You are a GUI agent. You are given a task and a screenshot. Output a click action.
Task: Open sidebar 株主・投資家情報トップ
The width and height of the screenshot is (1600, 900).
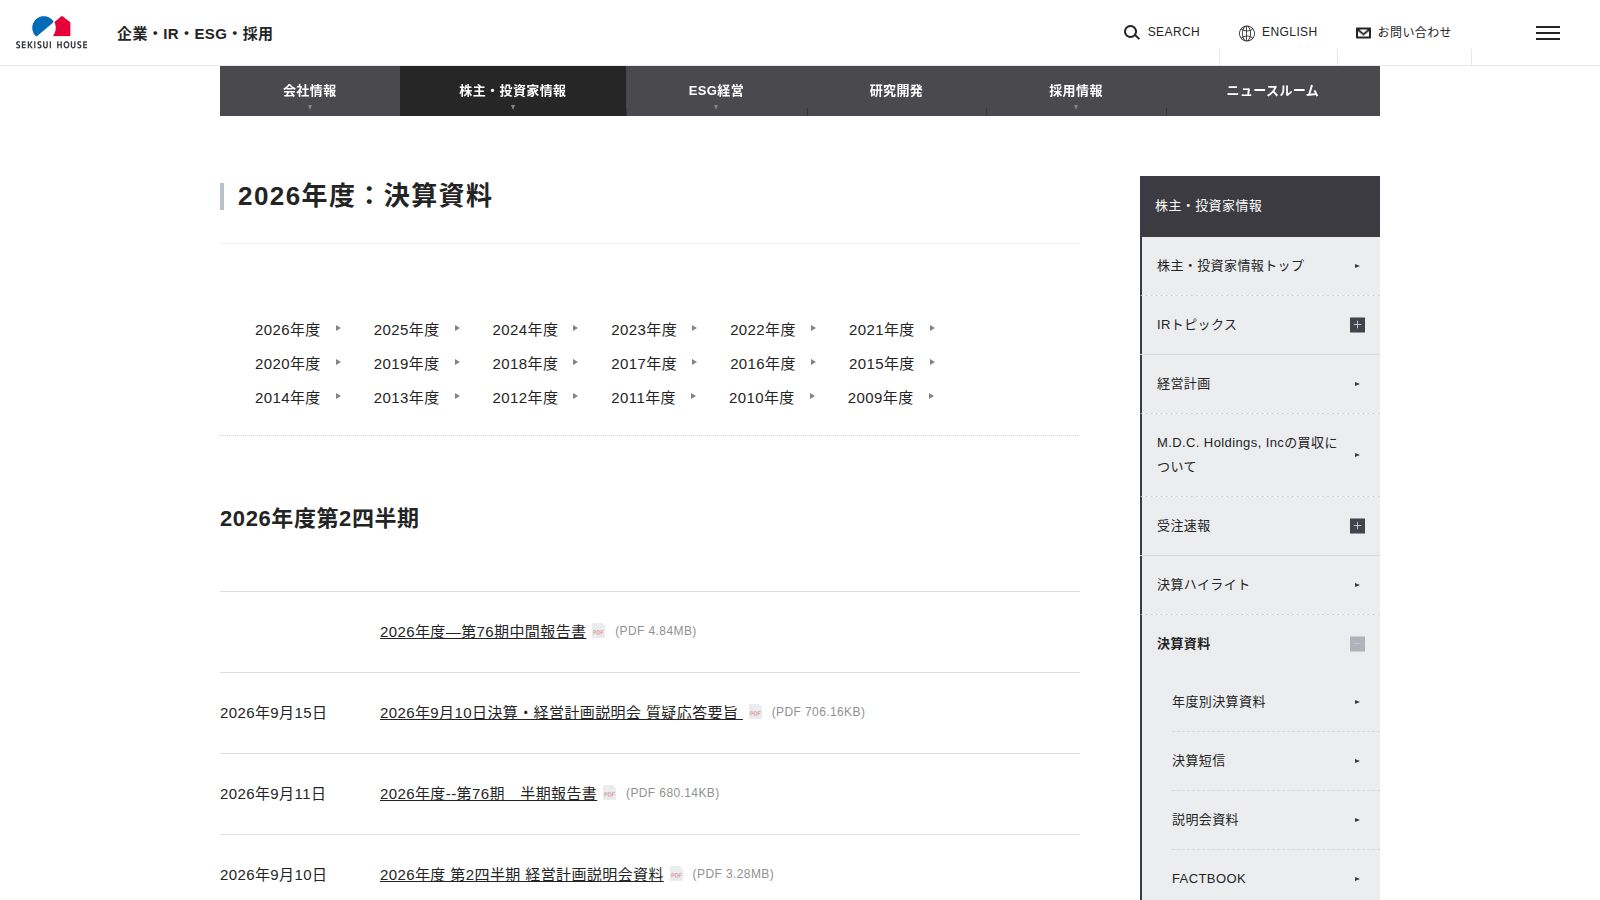tap(1260, 266)
